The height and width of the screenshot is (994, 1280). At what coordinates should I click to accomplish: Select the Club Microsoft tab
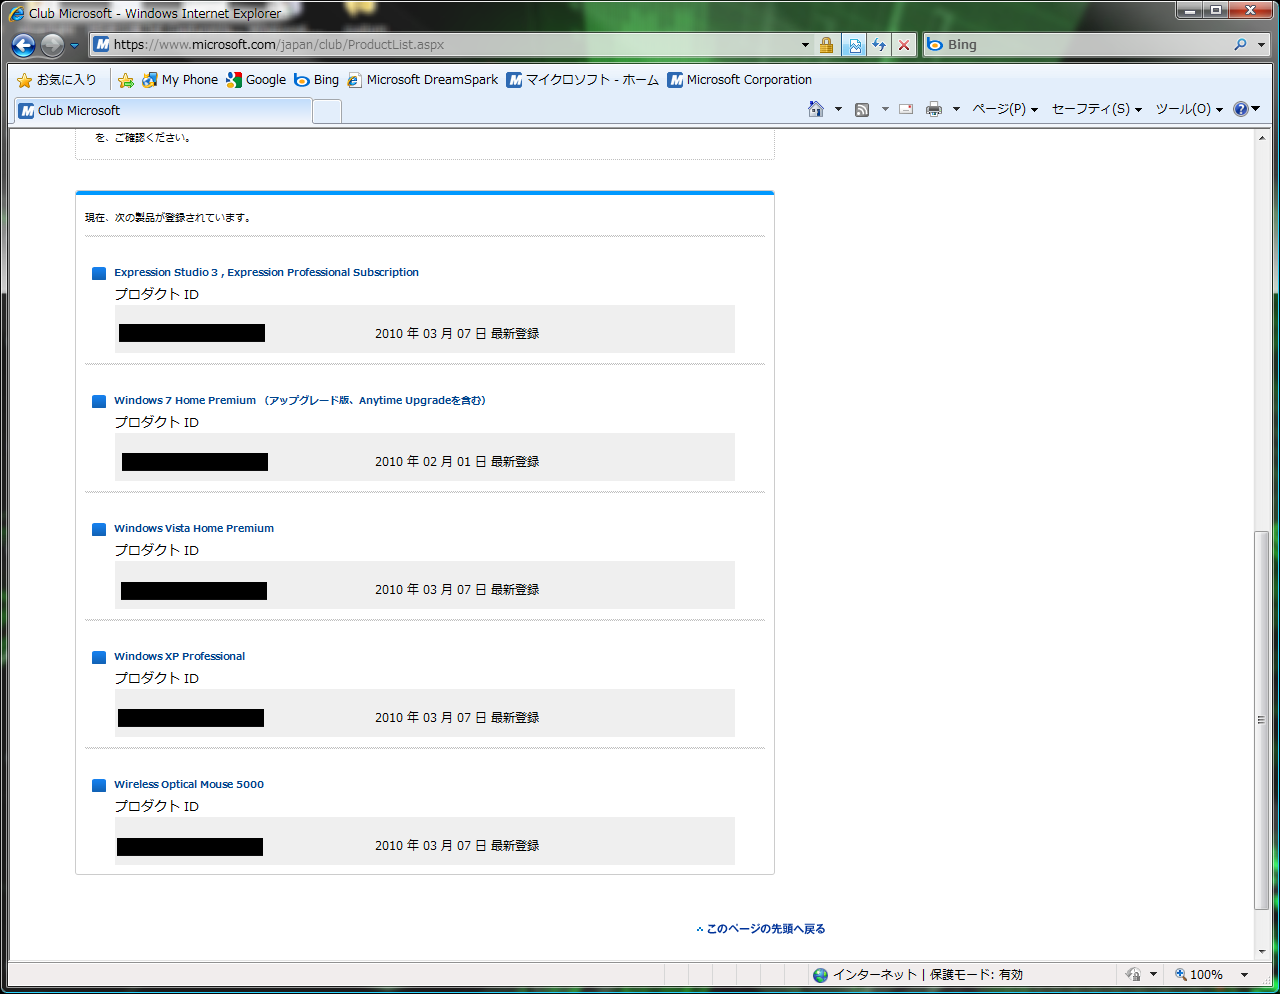pyautogui.click(x=163, y=111)
